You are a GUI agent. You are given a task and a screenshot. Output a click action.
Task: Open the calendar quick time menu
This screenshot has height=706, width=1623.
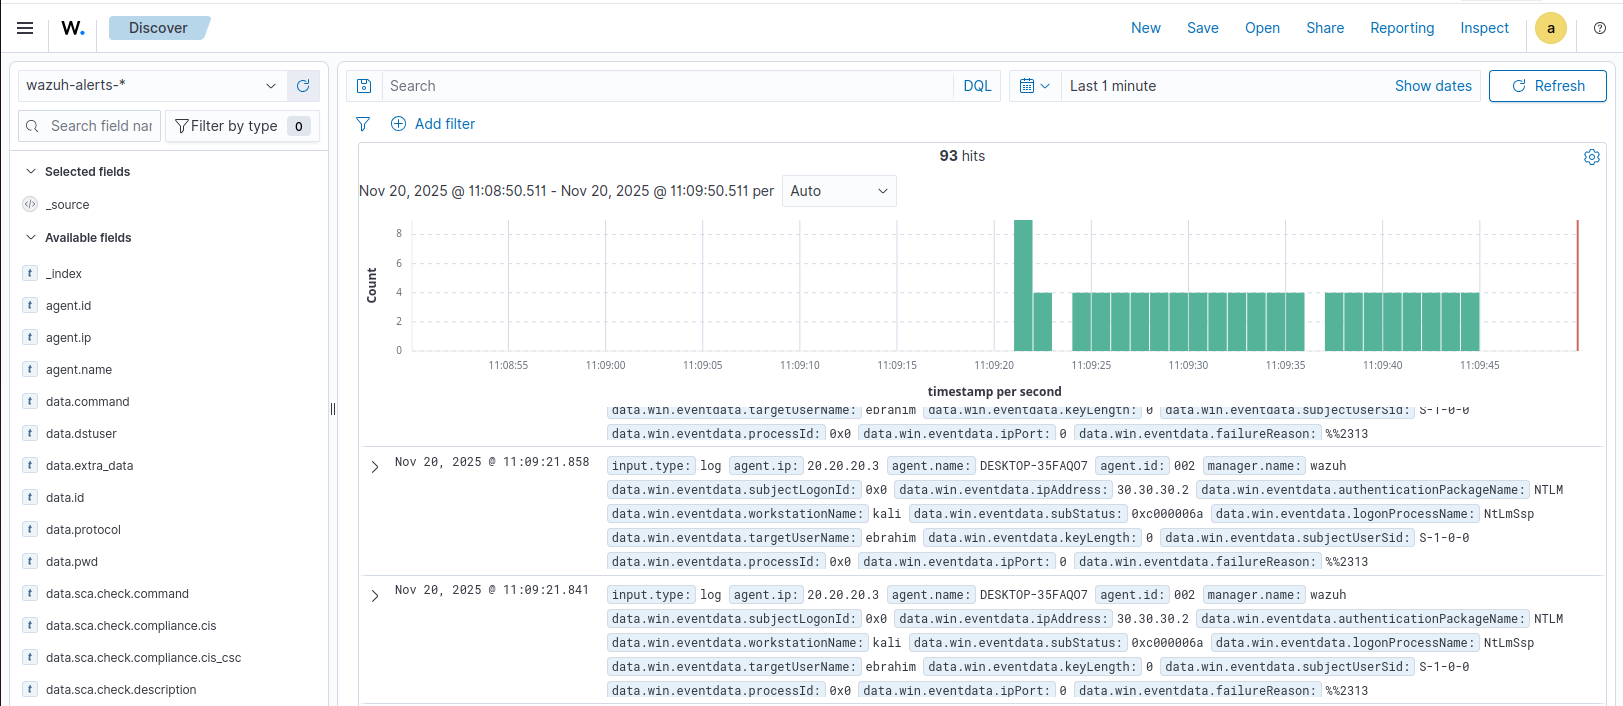(1034, 86)
